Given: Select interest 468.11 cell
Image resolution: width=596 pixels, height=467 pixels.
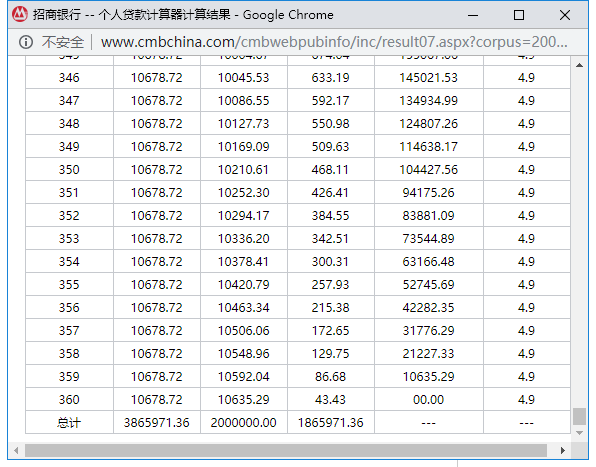Looking at the screenshot, I should click(x=330, y=169).
